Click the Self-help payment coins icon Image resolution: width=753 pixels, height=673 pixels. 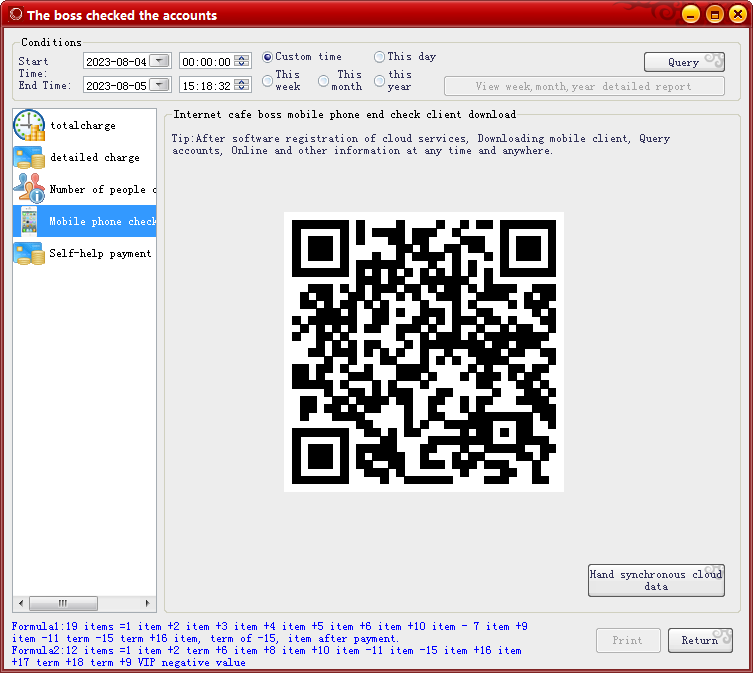pyautogui.click(x=29, y=253)
